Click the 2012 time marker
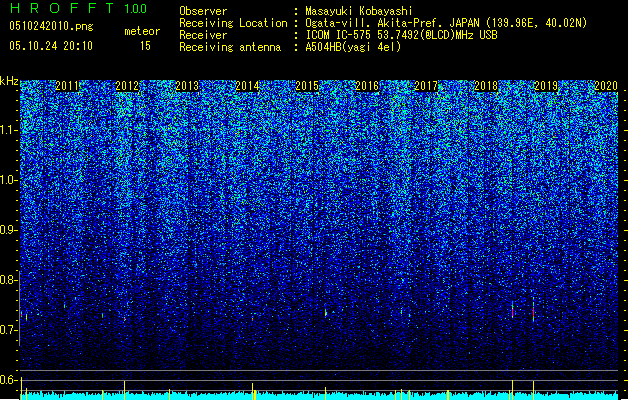This screenshot has width=629, height=400. pos(127,86)
